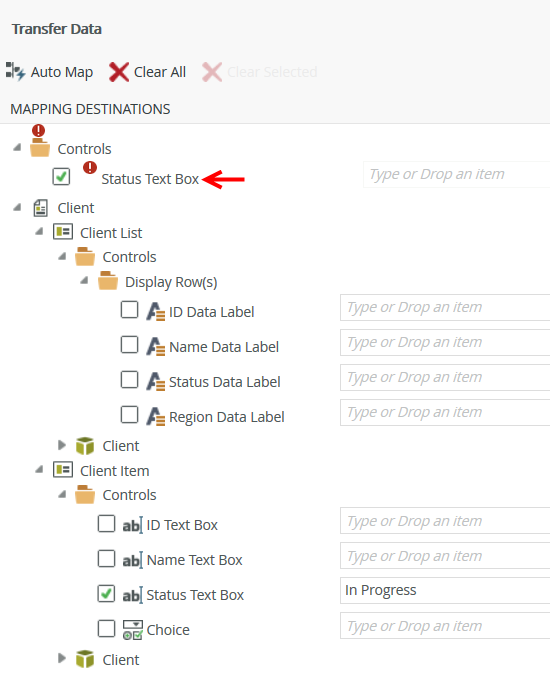Click the In Progress mapping field
Image resolution: width=550 pixels, height=686 pixels.
(x=445, y=591)
